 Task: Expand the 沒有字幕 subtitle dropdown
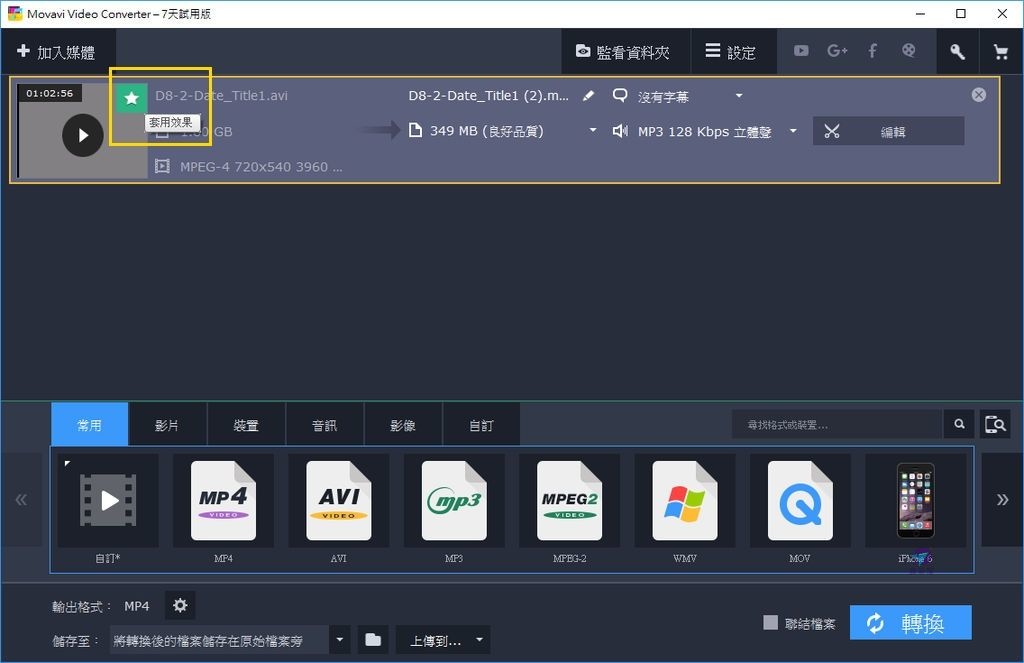(739, 96)
